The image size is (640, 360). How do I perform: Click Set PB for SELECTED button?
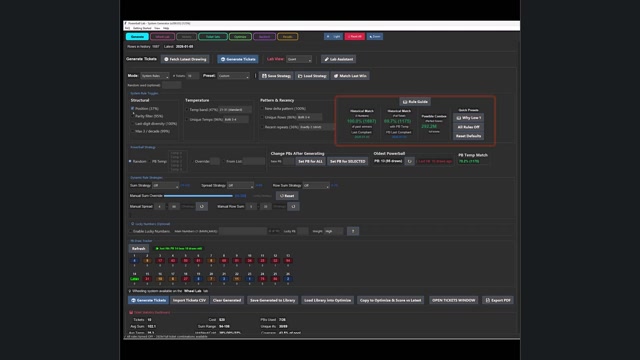point(347,162)
